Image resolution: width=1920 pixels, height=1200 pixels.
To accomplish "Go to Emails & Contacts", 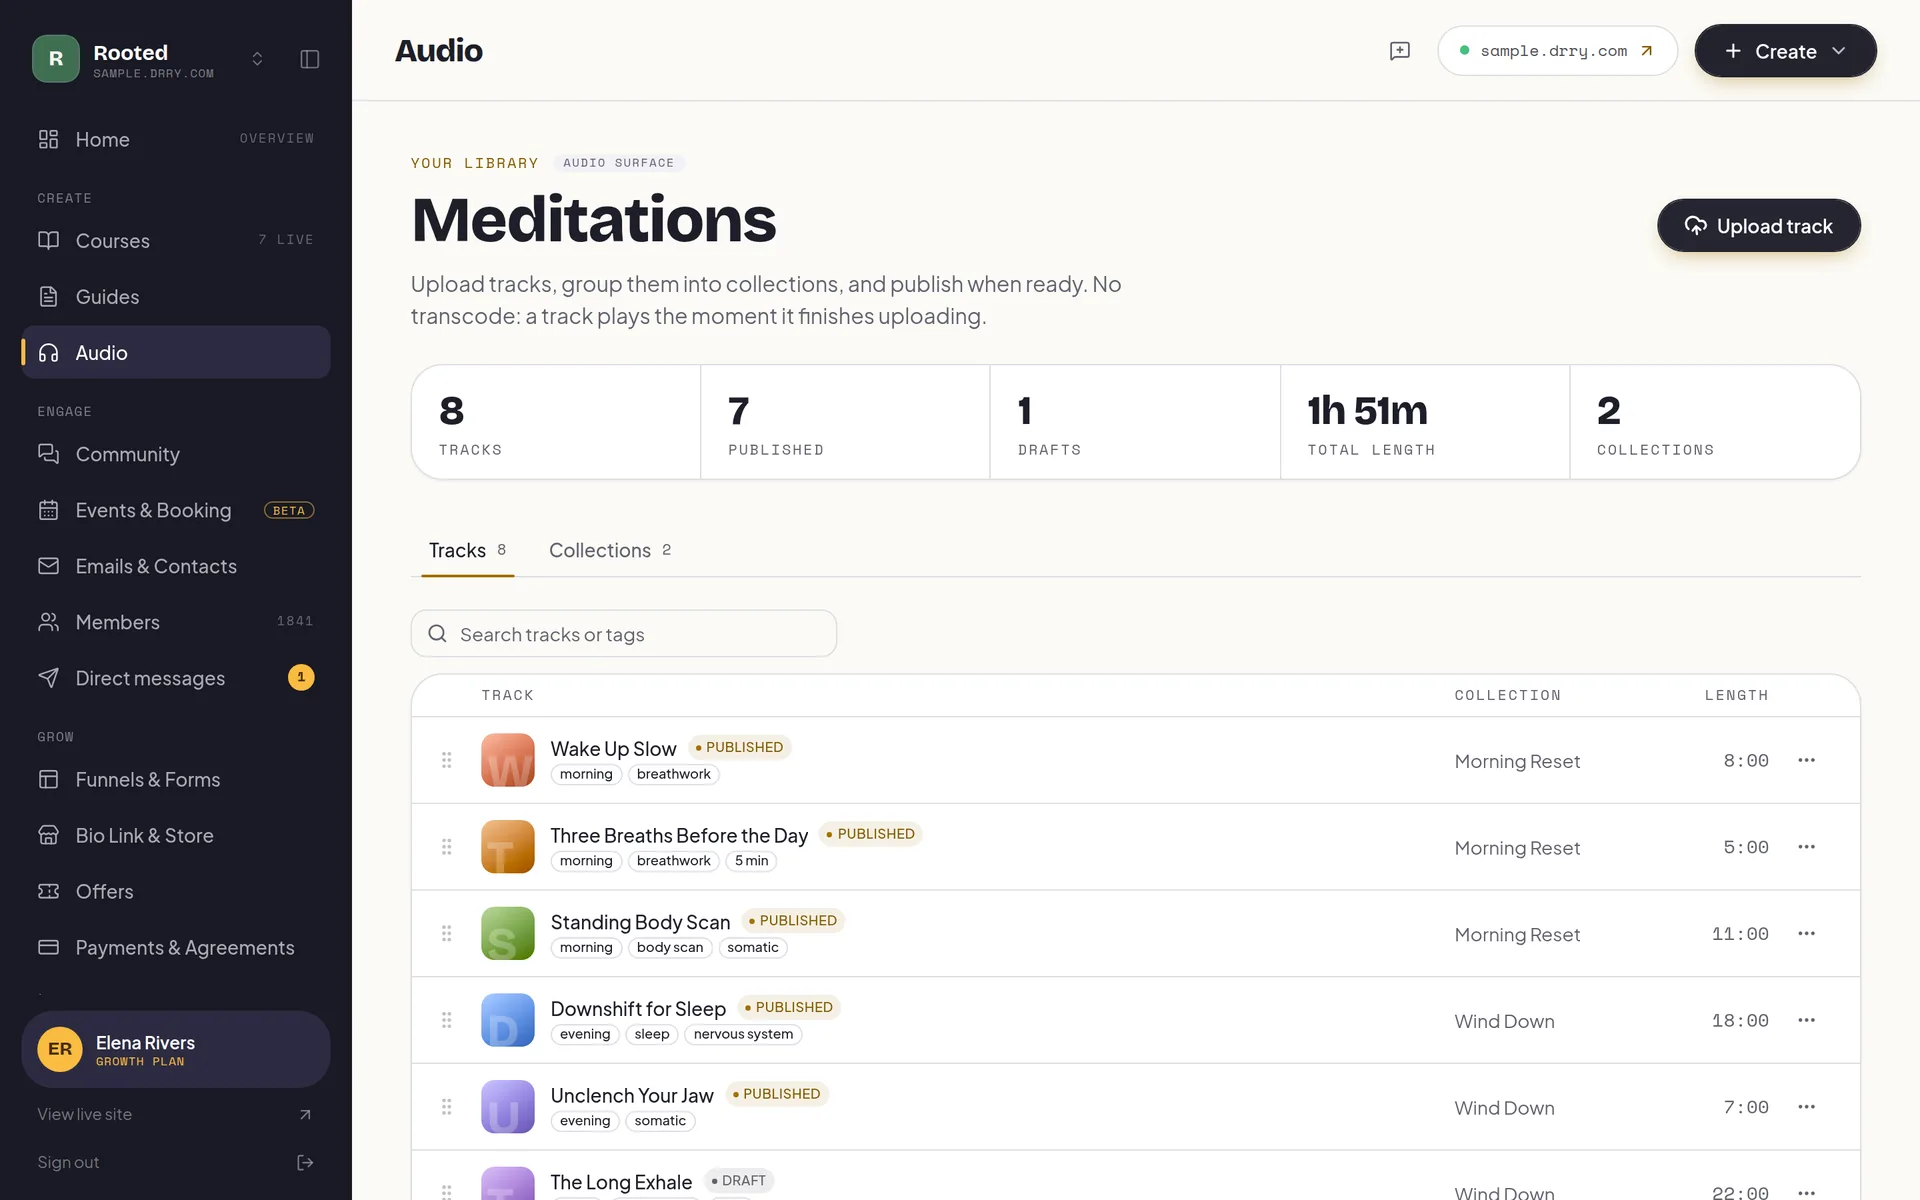I will (x=176, y=566).
